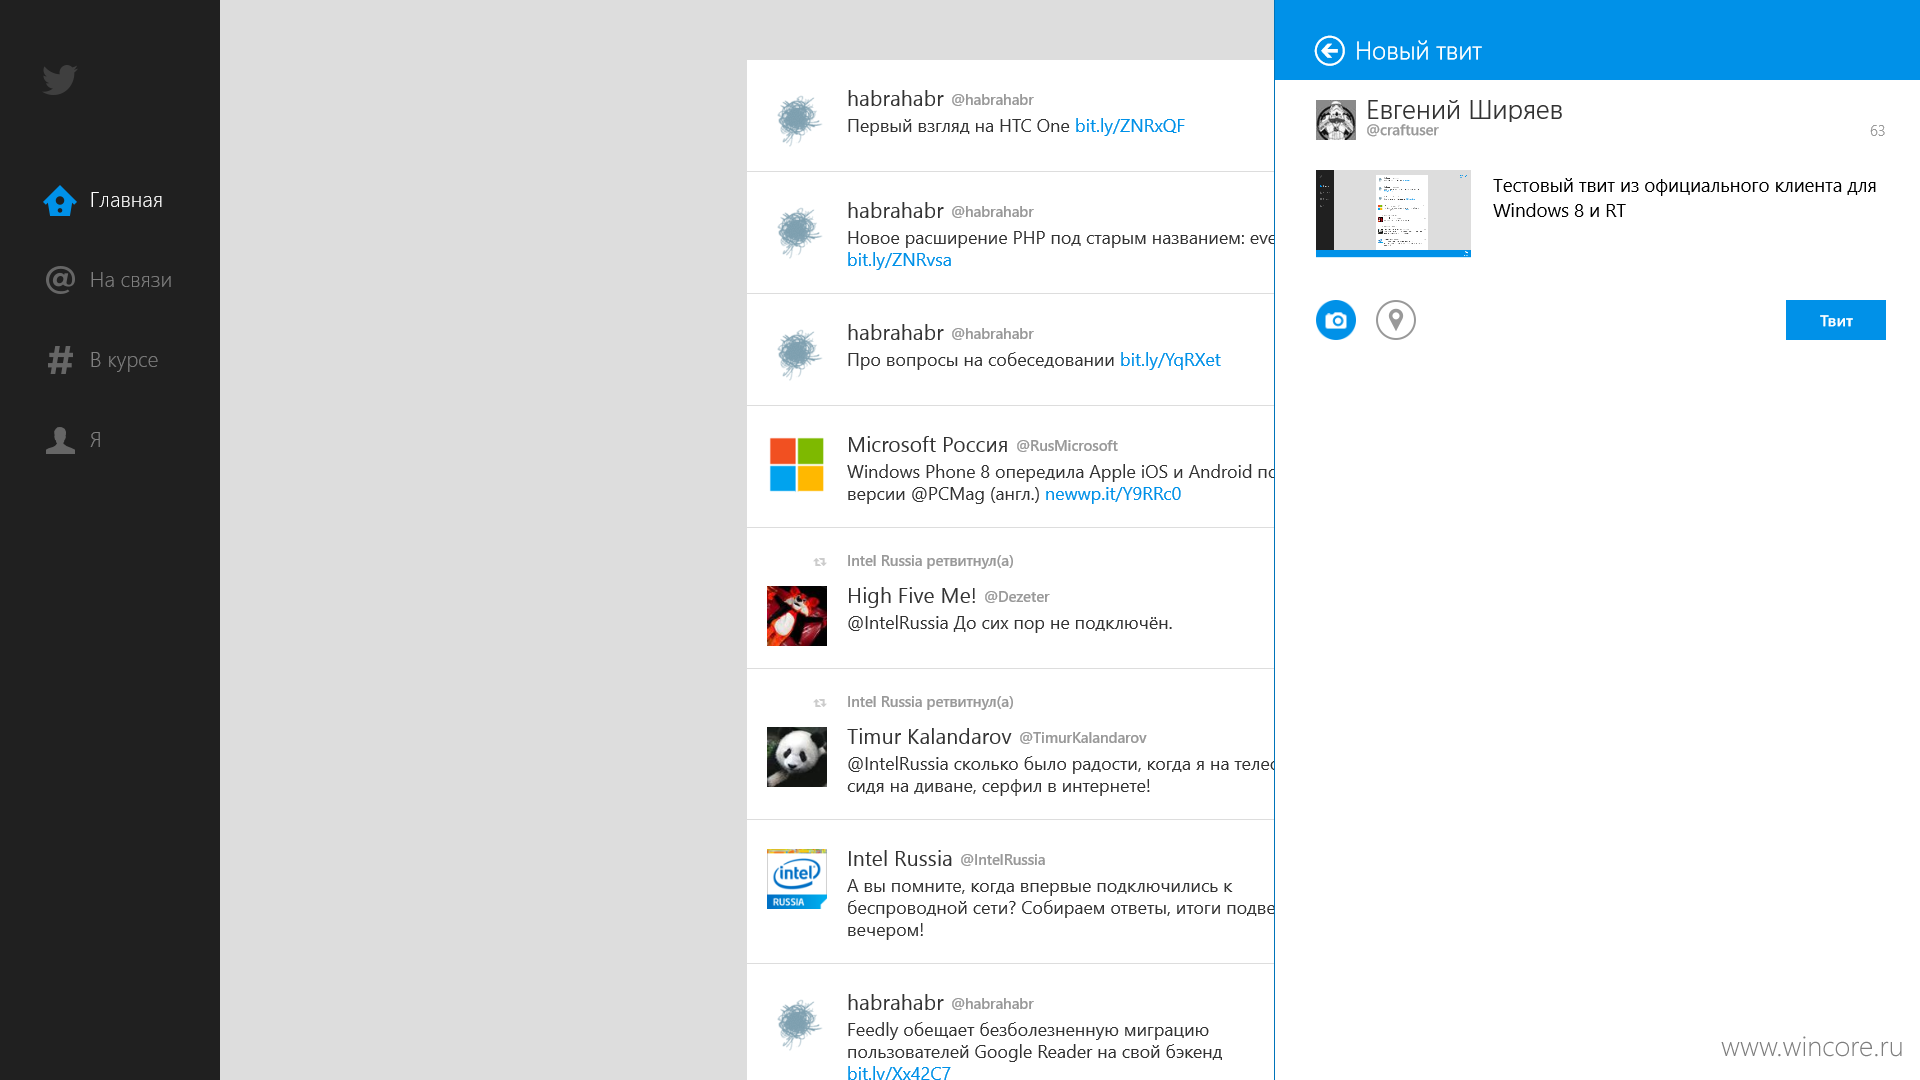Click the camera attach photo icon
This screenshot has width=1920, height=1080.
pyautogui.click(x=1336, y=320)
